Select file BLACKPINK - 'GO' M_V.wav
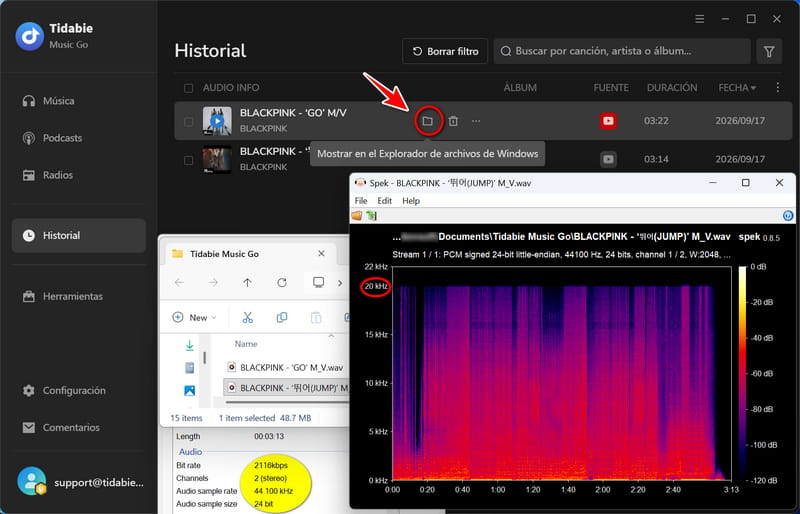Image resolution: width=800 pixels, height=514 pixels. click(284, 368)
